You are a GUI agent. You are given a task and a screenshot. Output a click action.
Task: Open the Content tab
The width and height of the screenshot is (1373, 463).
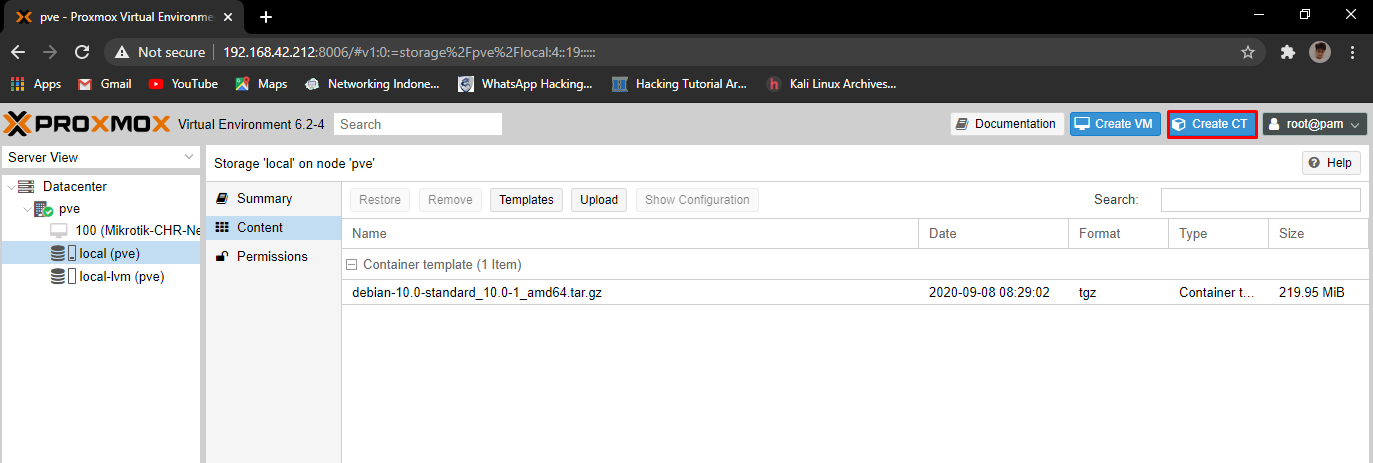click(x=273, y=228)
